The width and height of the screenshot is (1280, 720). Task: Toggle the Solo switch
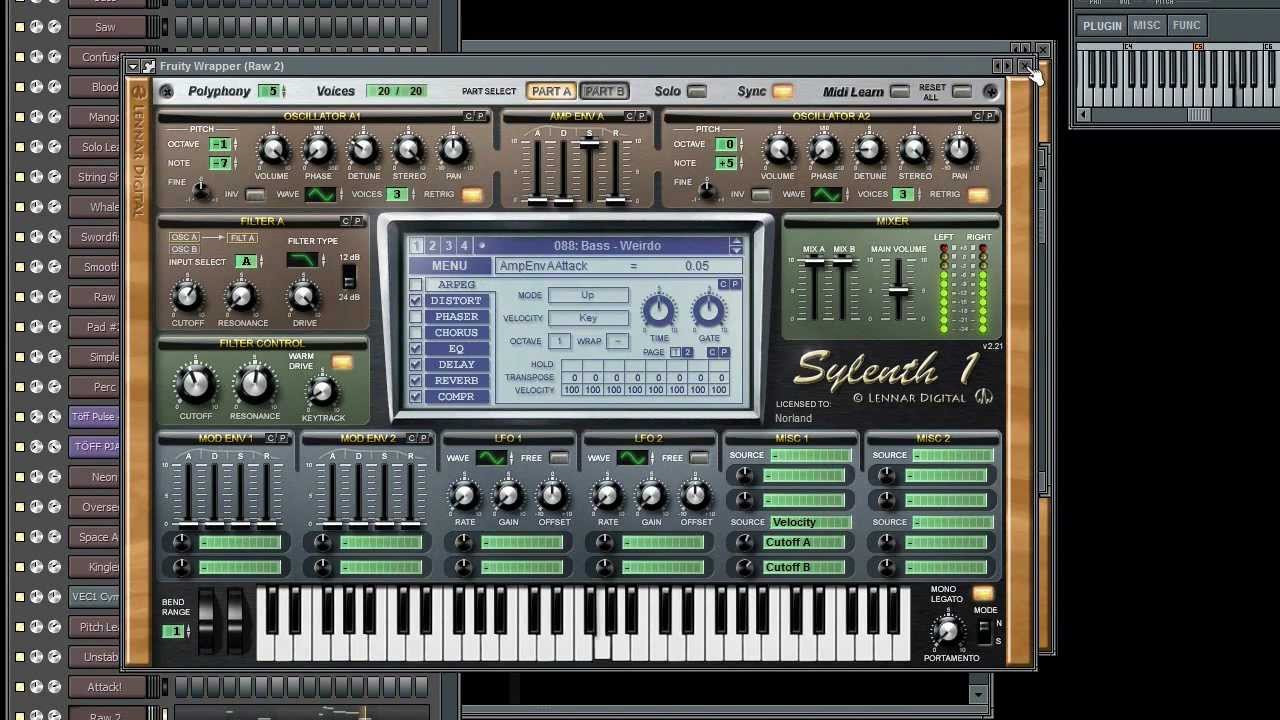pos(697,92)
